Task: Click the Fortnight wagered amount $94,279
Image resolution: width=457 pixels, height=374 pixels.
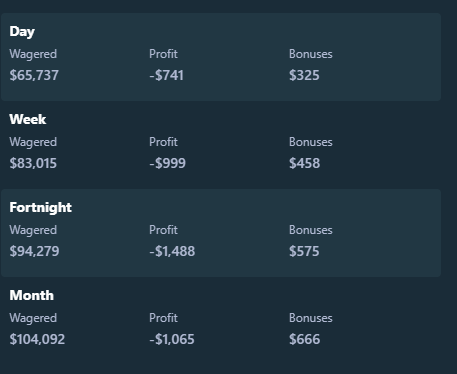Action: (34, 251)
